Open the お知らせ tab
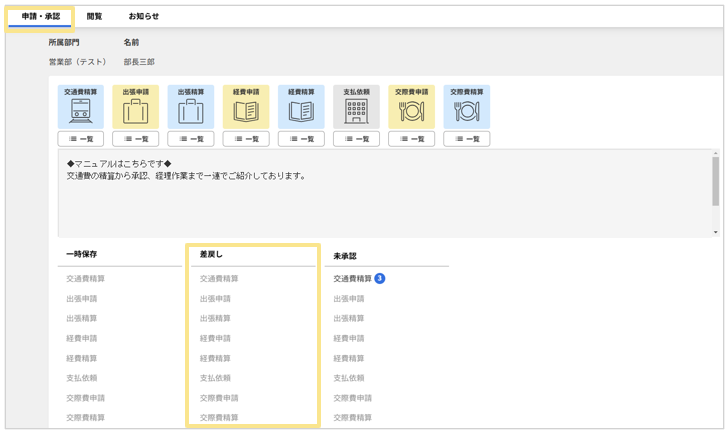This screenshot has height=433, width=728. point(144,17)
